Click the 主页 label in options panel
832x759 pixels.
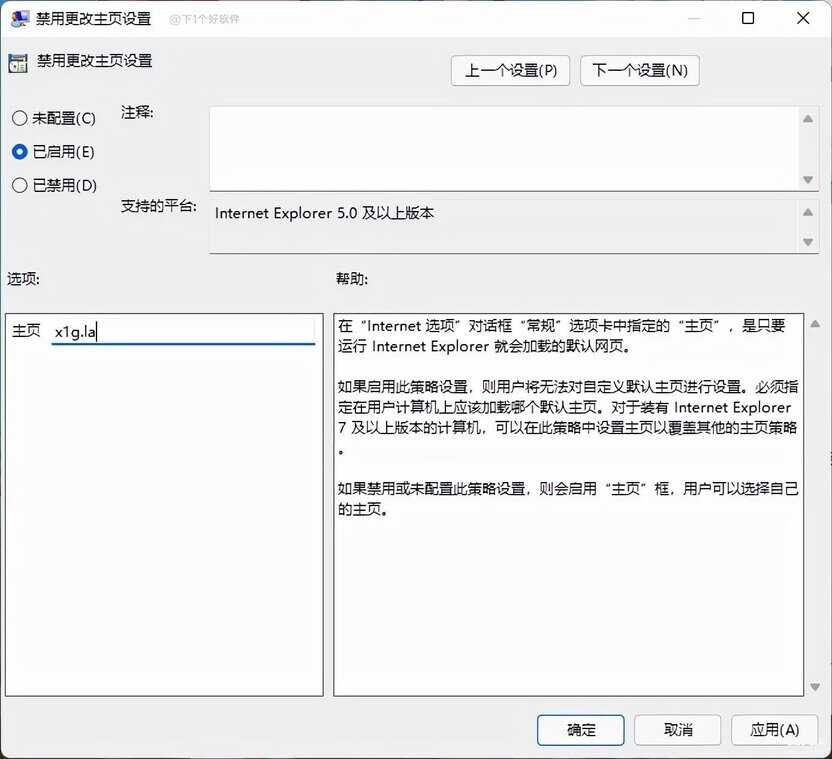pos(26,331)
